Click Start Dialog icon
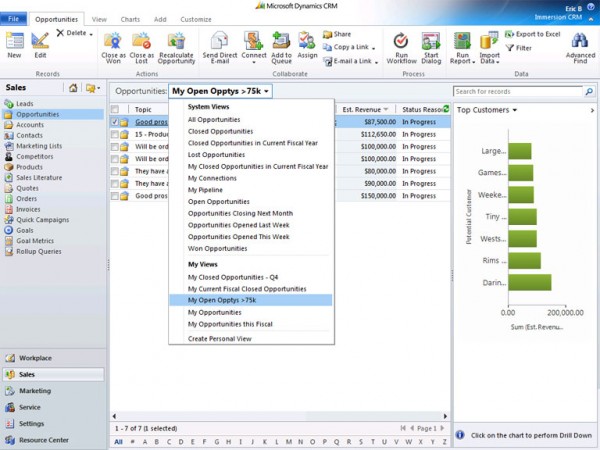The width and height of the screenshot is (600, 450). point(431,41)
